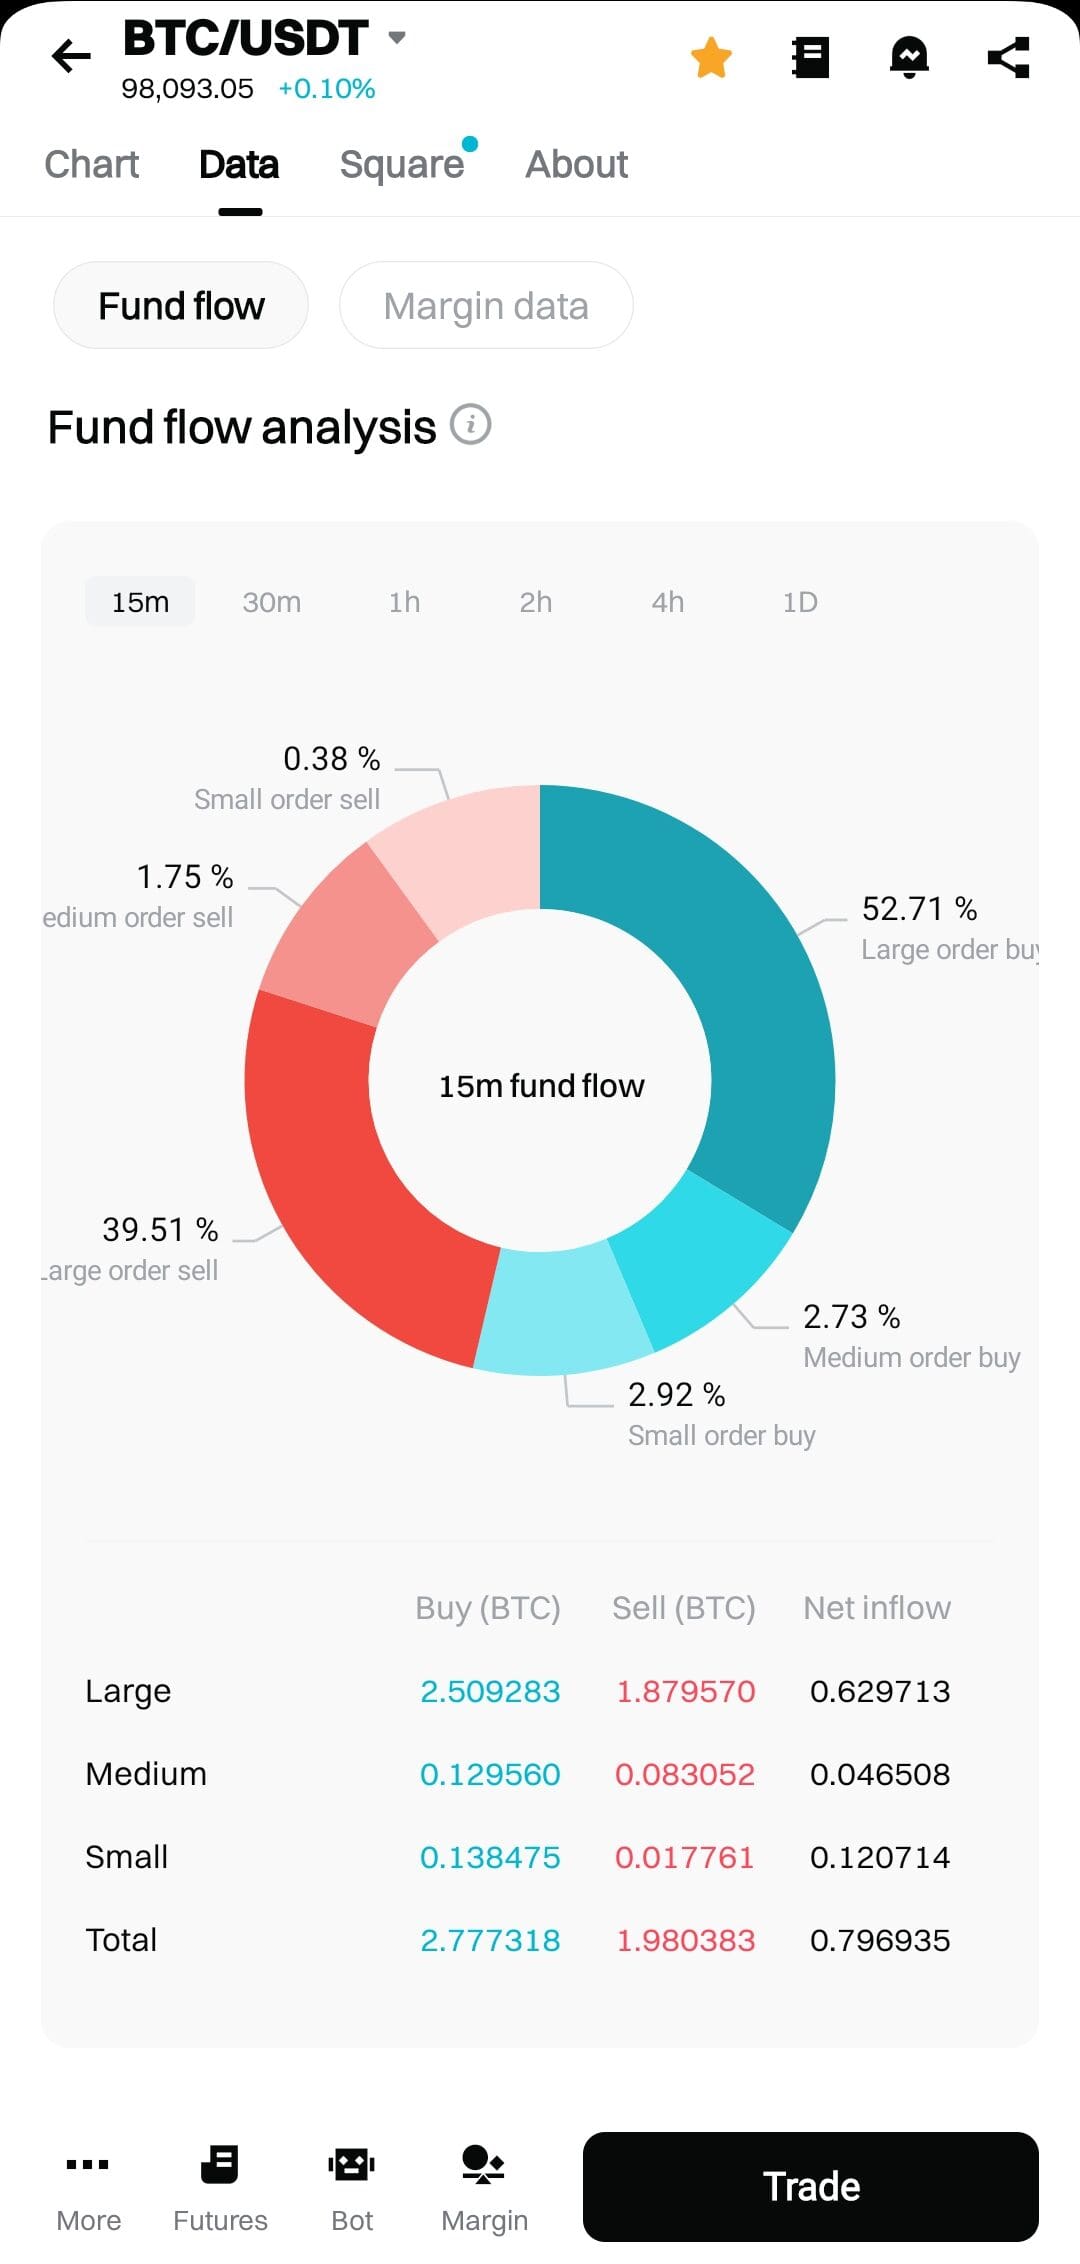Screen dimensions: 1080x2264
Task: Open Fund flow analysis info icon
Action: pyautogui.click(x=470, y=425)
